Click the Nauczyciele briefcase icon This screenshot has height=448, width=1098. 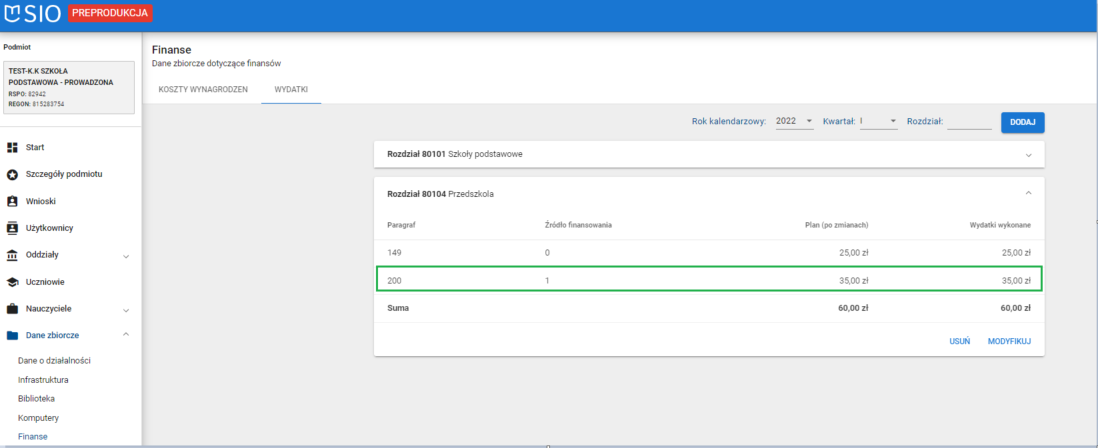pyautogui.click(x=13, y=309)
